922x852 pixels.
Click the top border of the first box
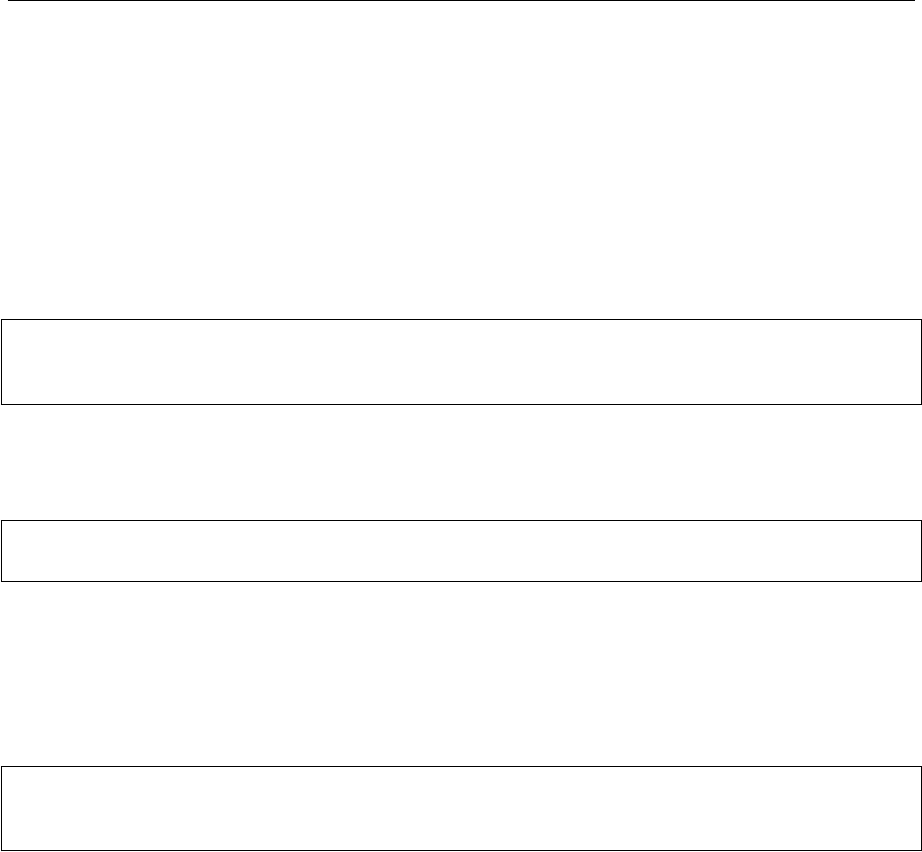(x=460, y=320)
